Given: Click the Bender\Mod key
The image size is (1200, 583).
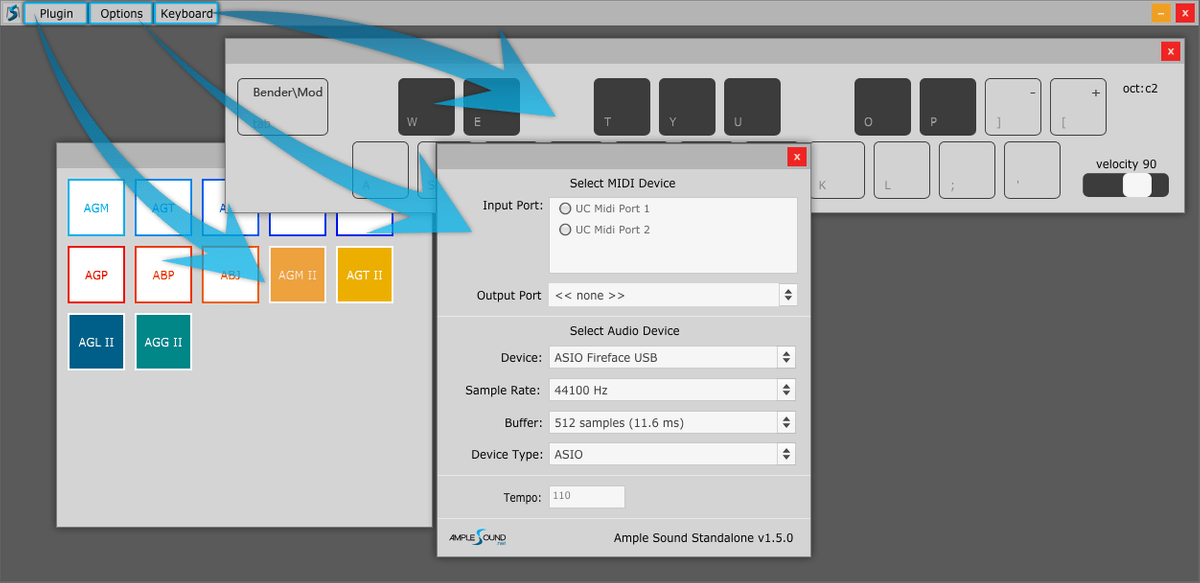Looking at the screenshot, I should pos(282,106).
